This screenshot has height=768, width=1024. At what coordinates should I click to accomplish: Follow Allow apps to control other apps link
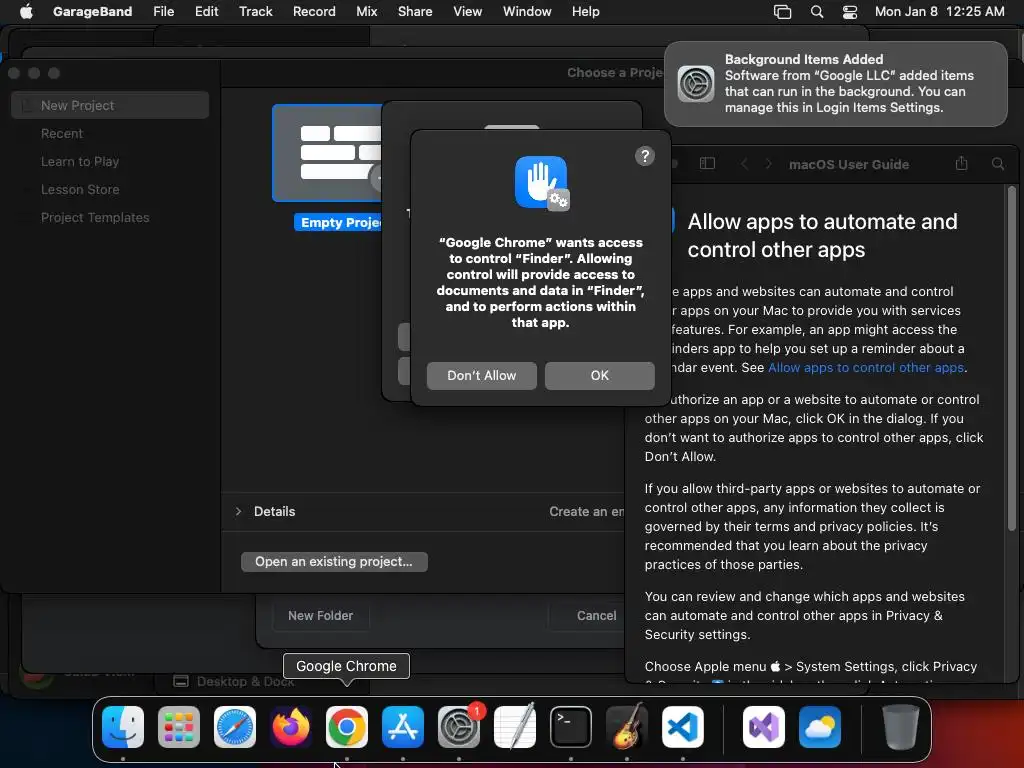click(x=866, y=368)
